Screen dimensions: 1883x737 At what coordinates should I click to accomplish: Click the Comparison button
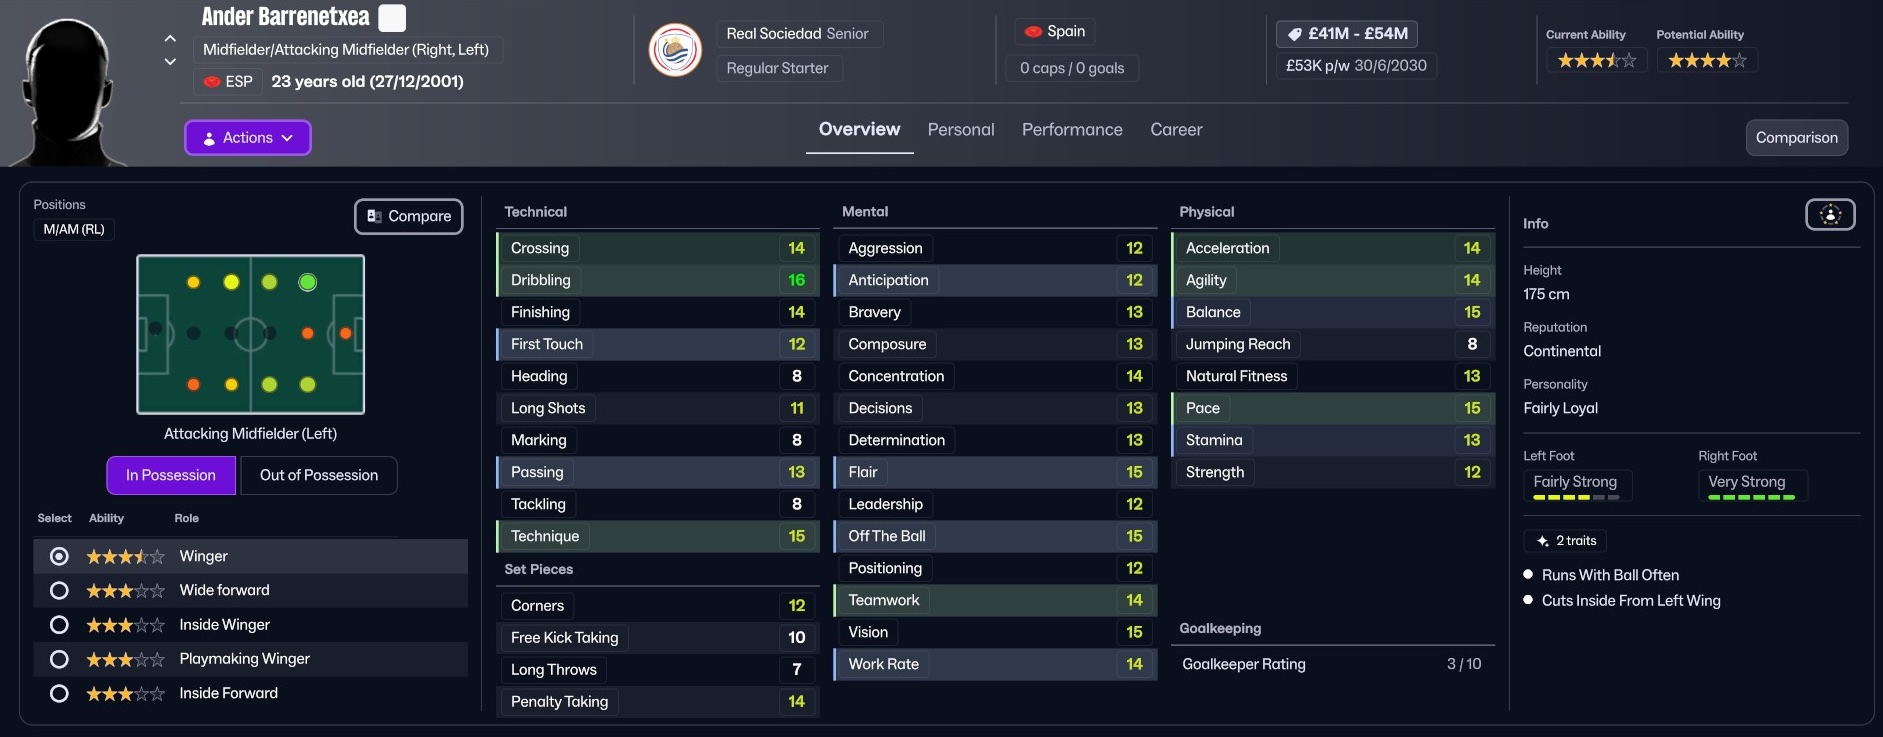(1795, 138)
